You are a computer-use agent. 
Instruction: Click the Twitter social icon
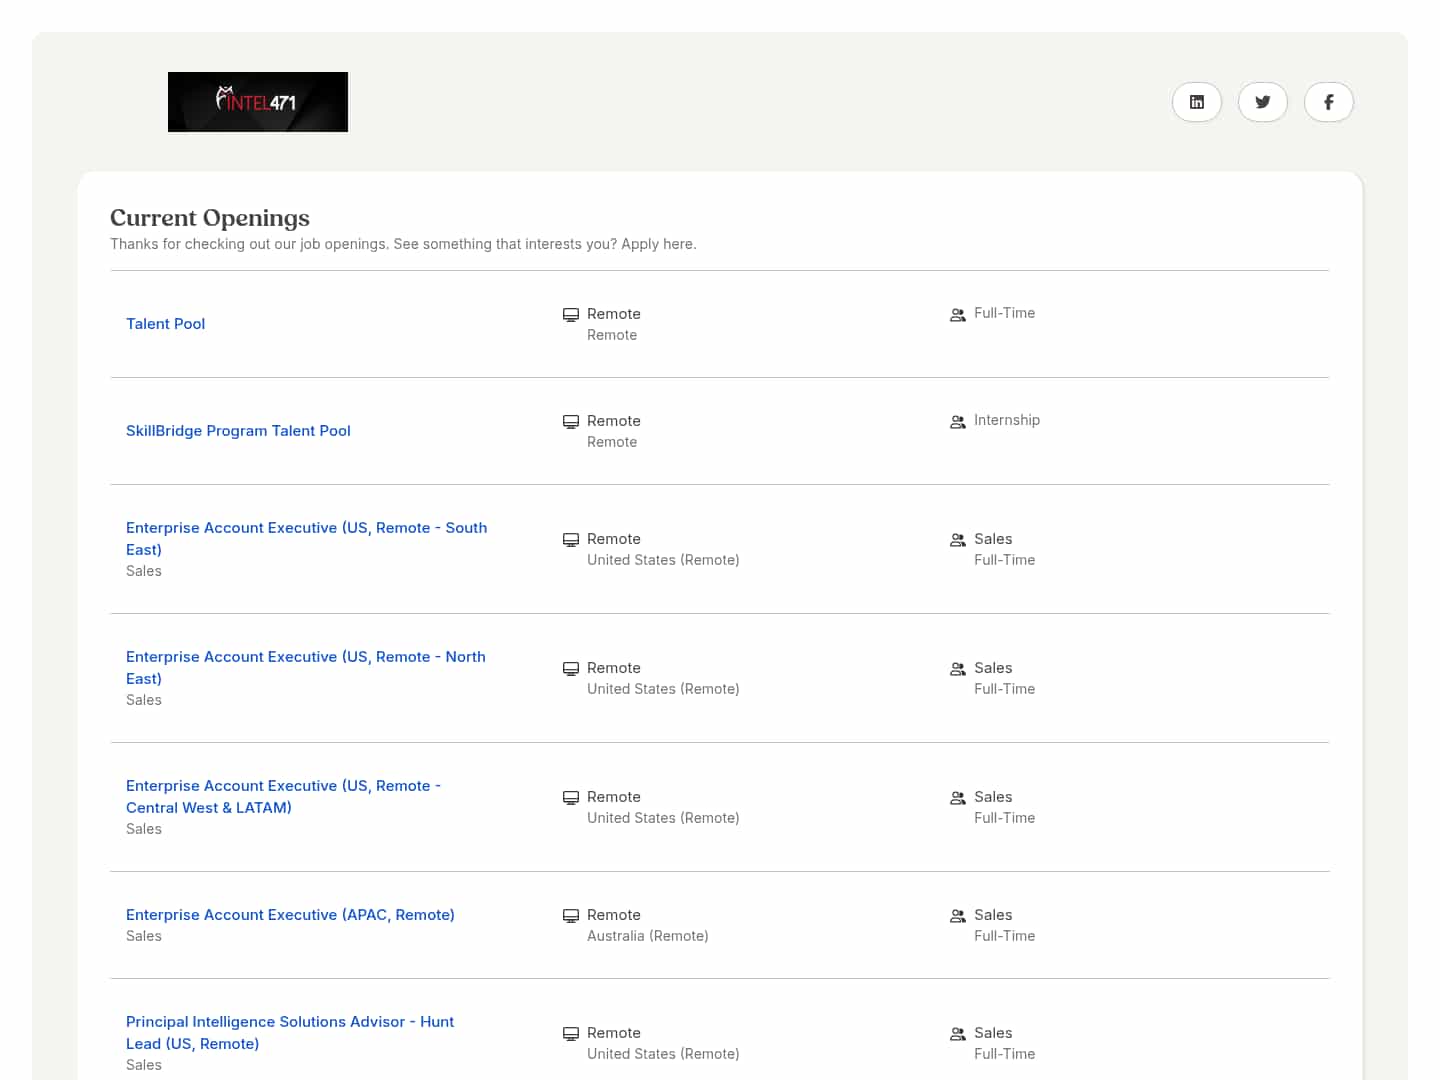tap(1262, 101)
